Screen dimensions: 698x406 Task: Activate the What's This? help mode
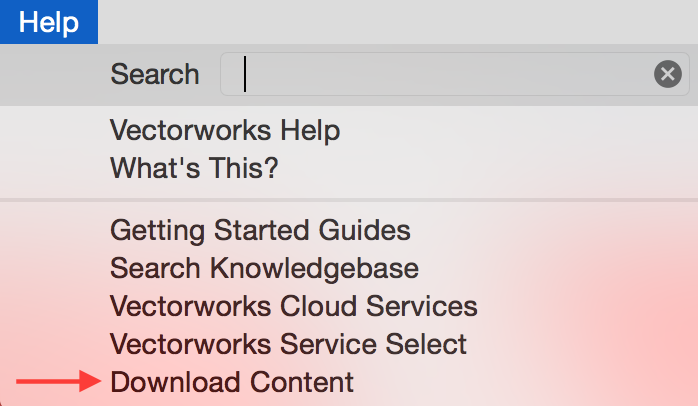coord(194,168)
